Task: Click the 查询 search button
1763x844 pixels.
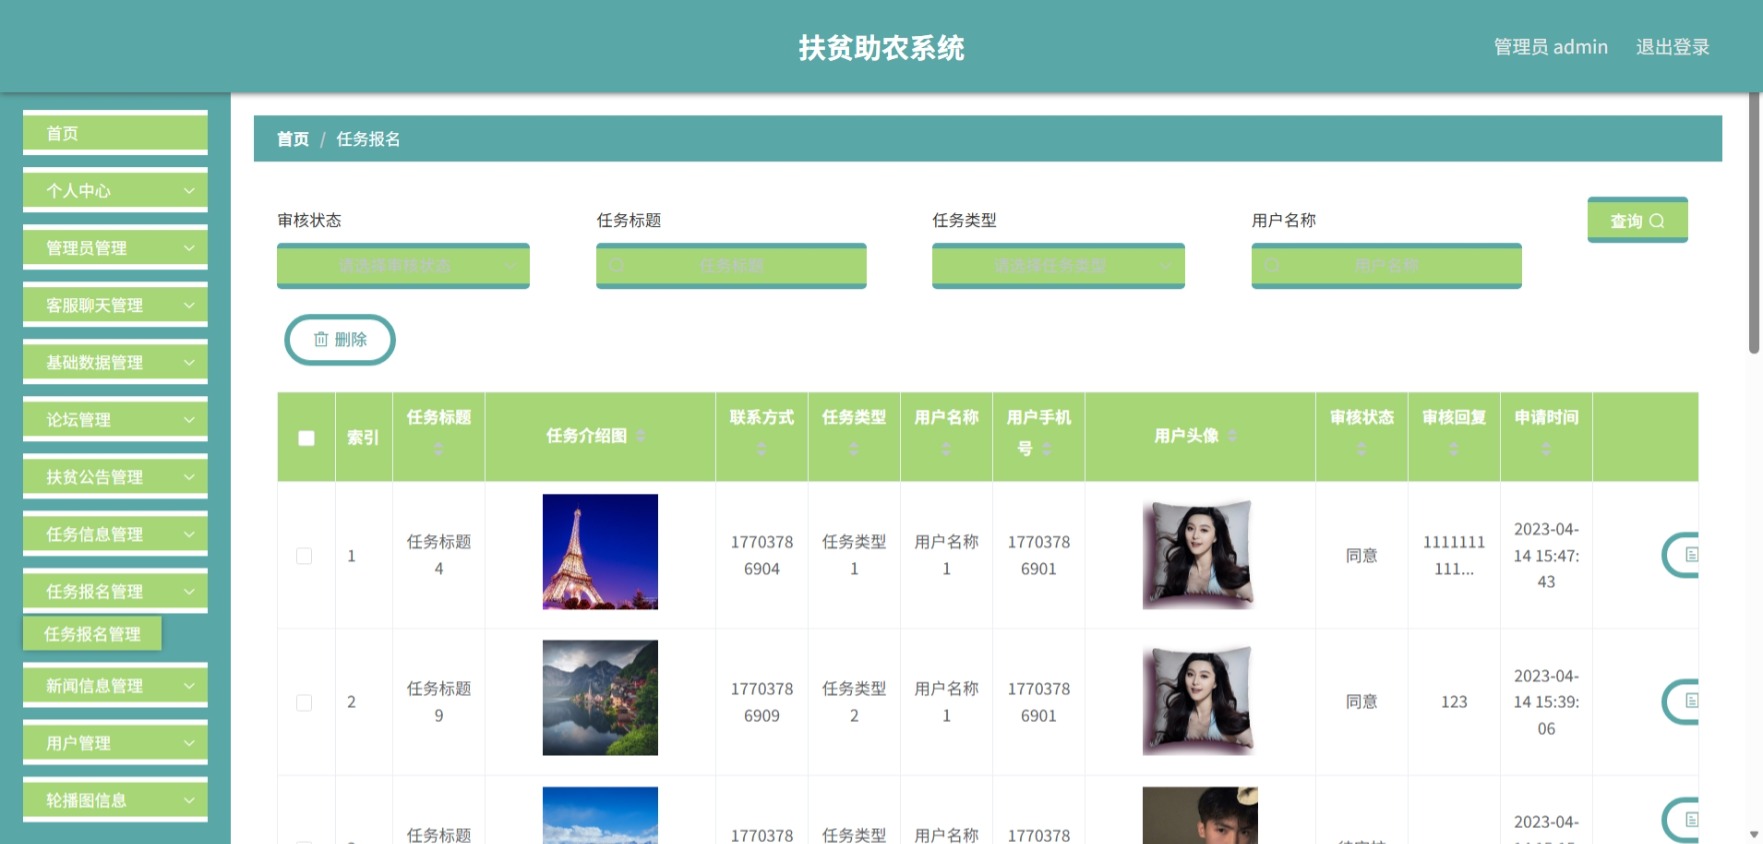Action: [1637, 220]
